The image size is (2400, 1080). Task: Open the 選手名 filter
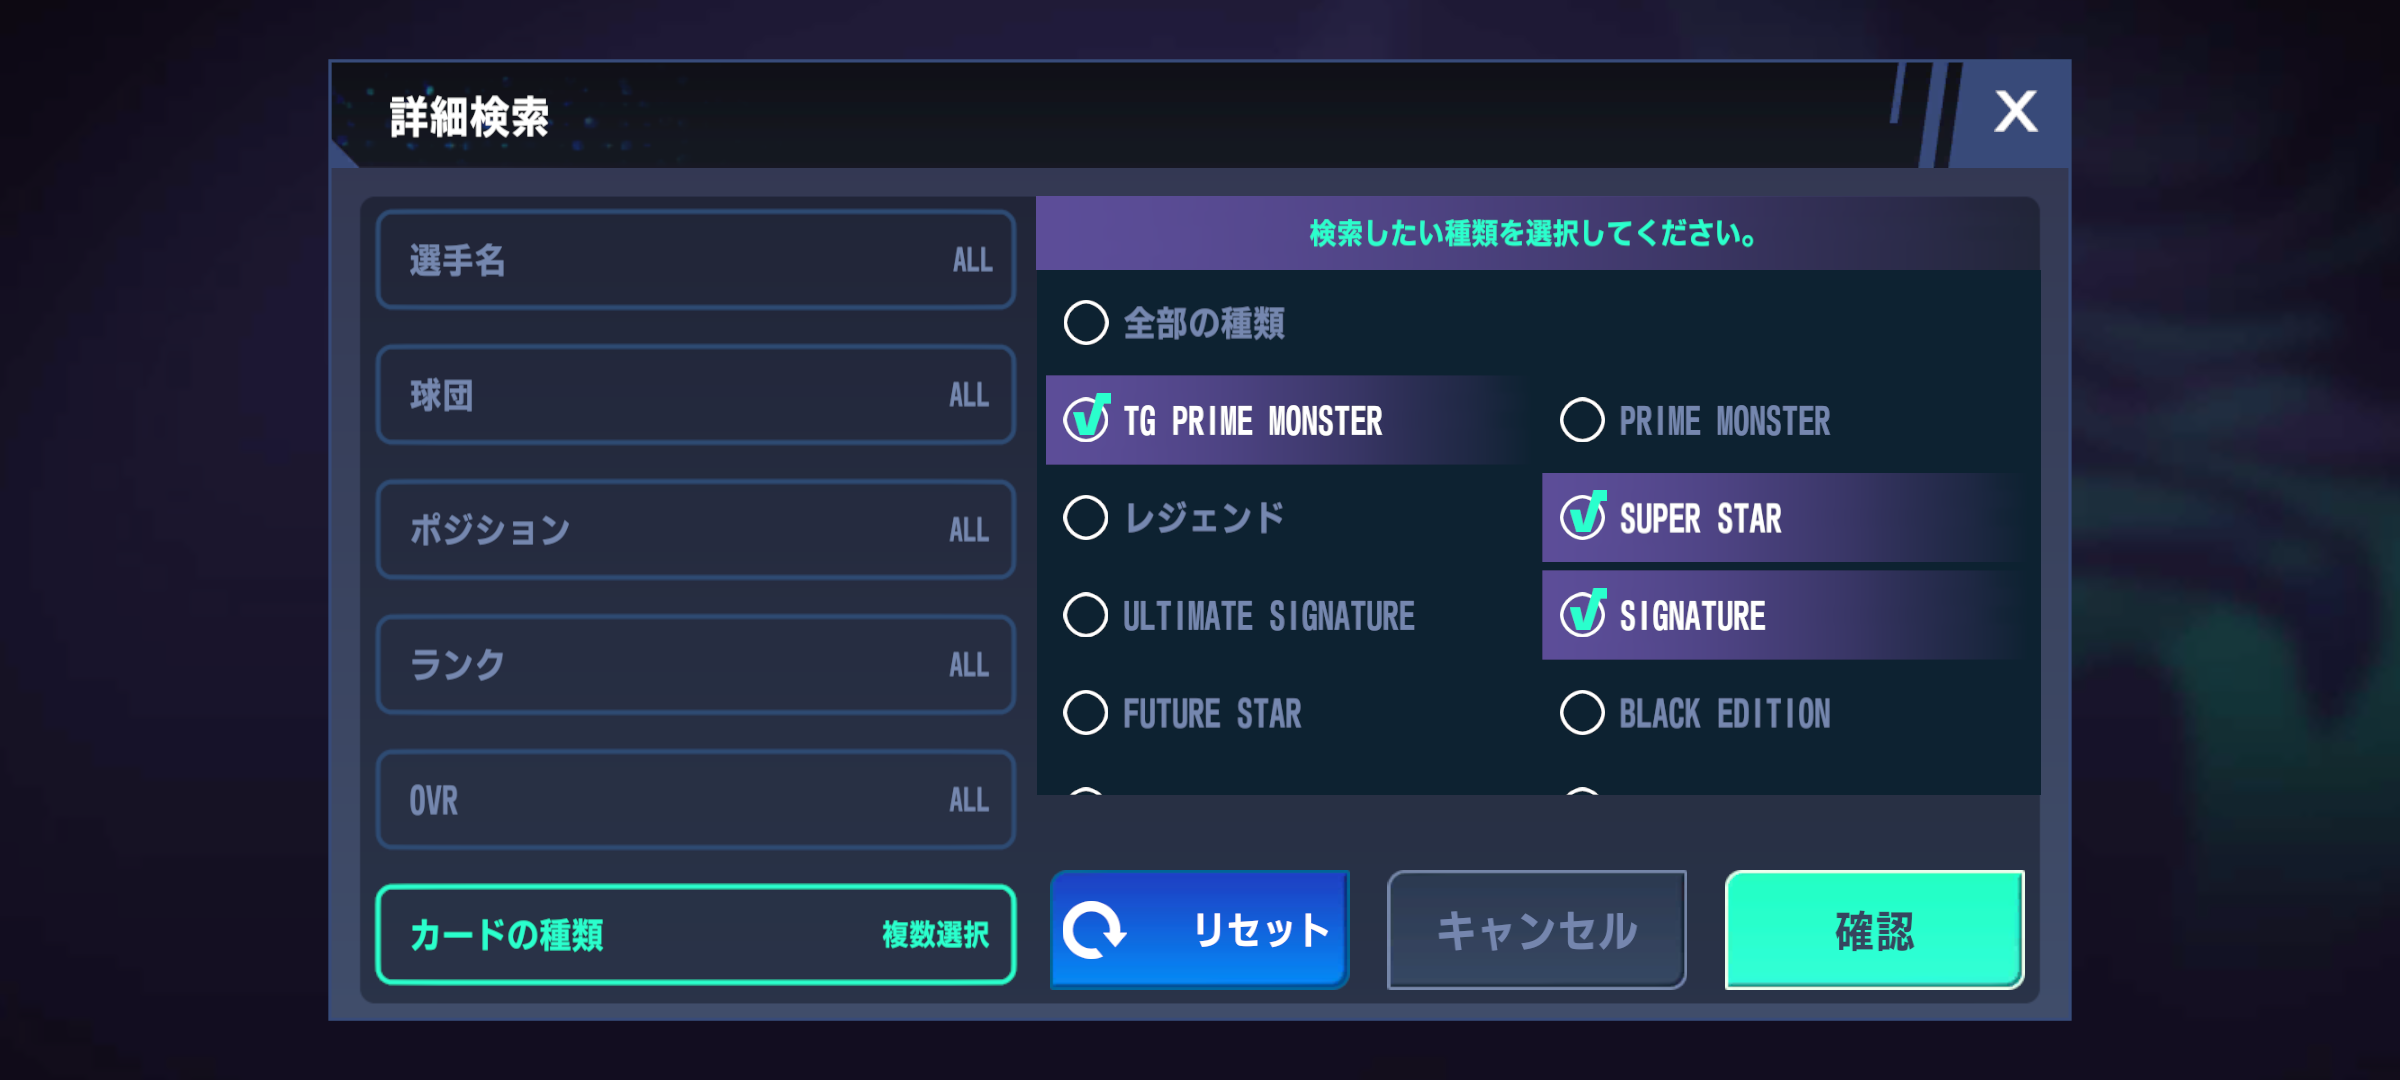(696, 260)
